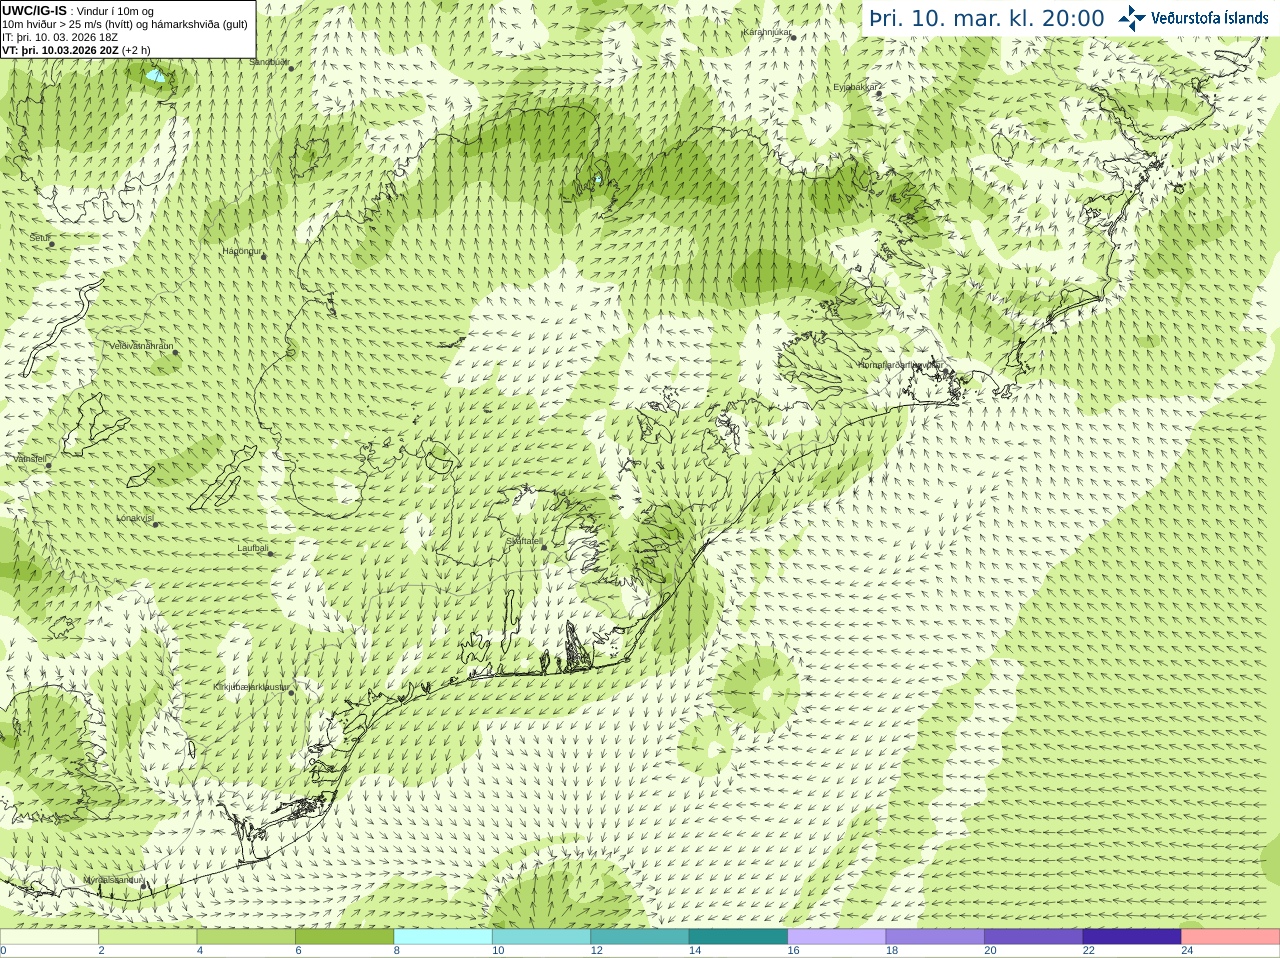This screenshot has width=1280, height=958.
Task: Select the Lónakvísl station label
Action: coord(135,518)
